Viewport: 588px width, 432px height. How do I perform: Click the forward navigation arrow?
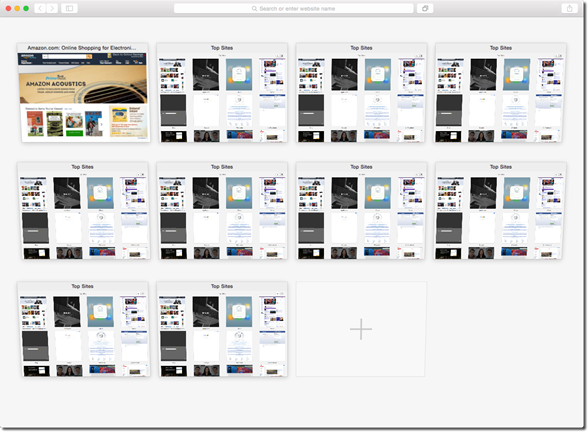tap(52, 8)
